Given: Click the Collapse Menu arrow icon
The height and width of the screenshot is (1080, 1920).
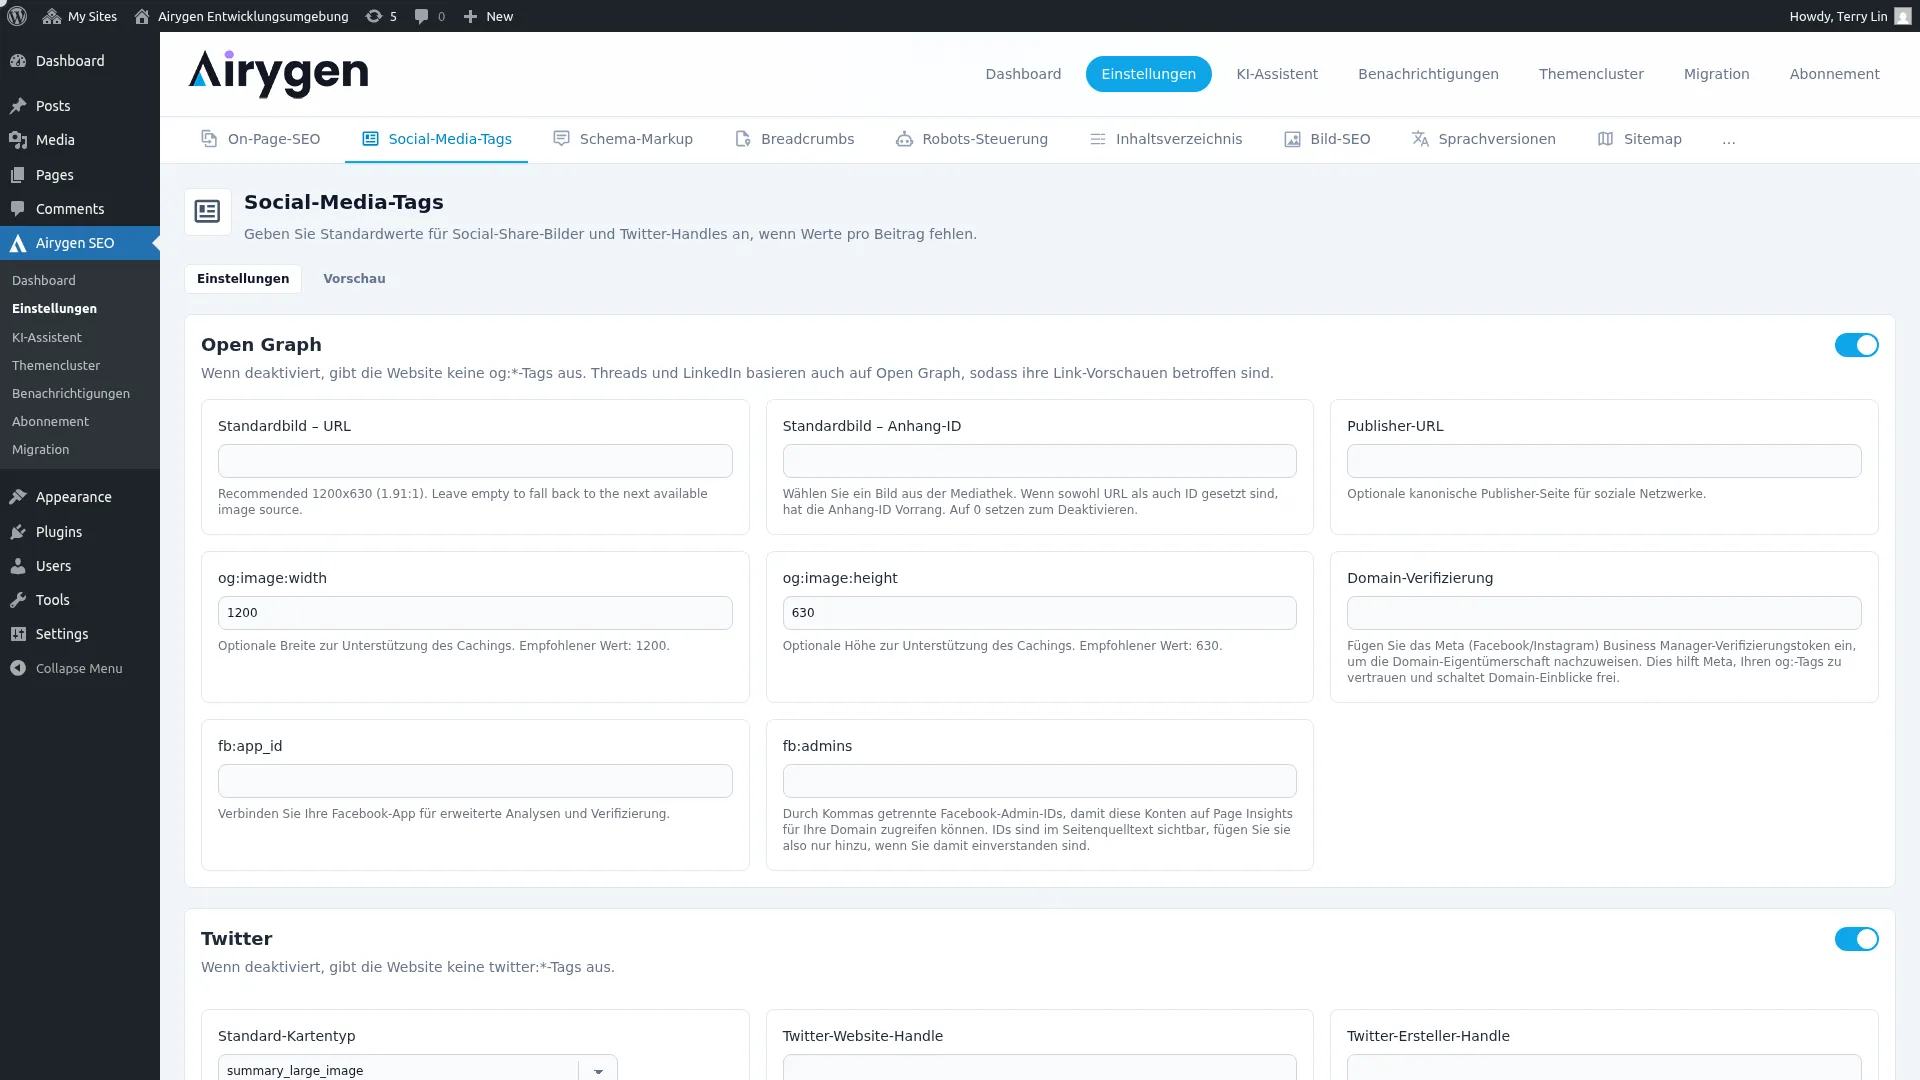Looking at the screenshot, I should [18, 668].
